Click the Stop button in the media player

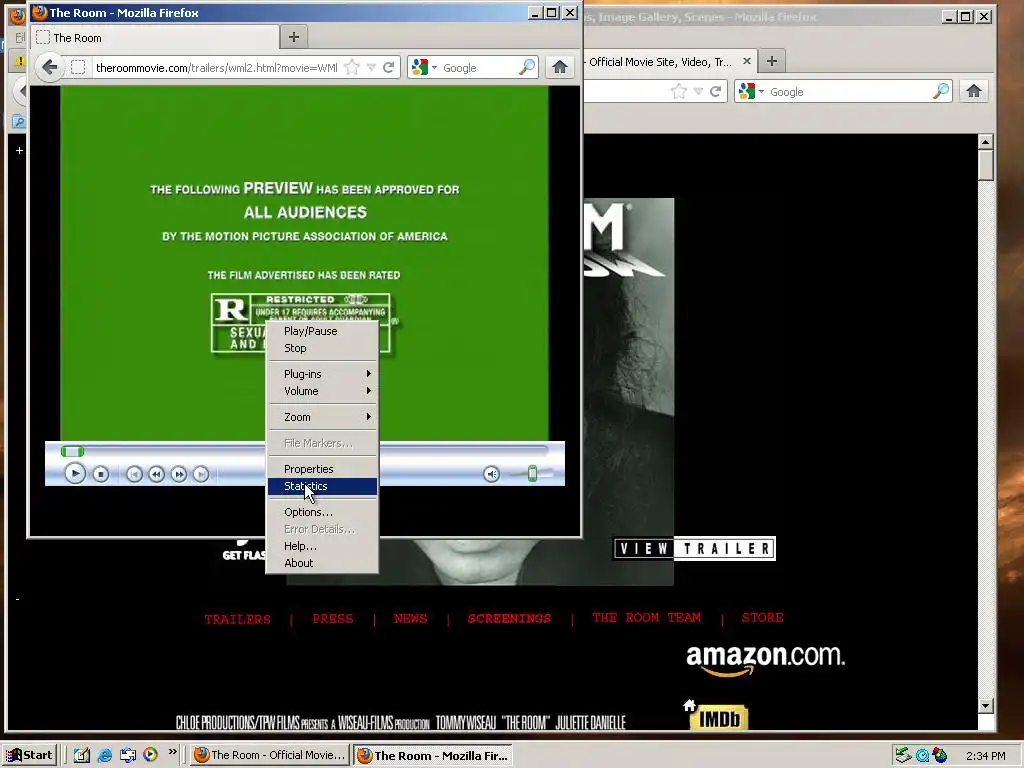101,474
